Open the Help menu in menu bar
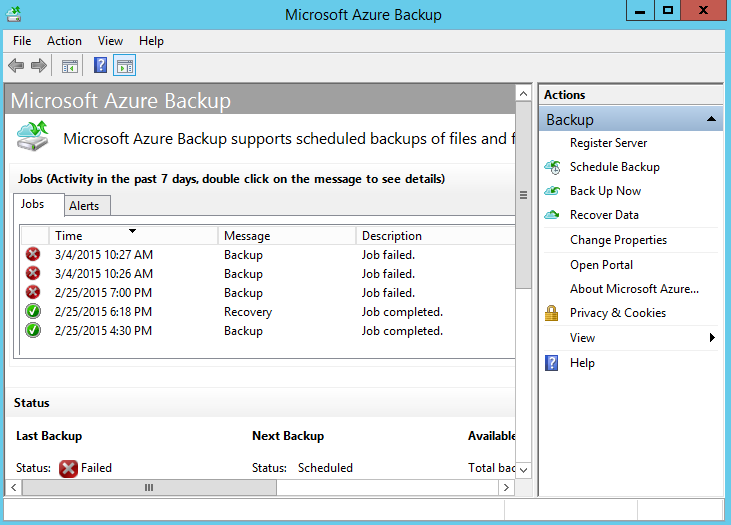 coord(151,41)
